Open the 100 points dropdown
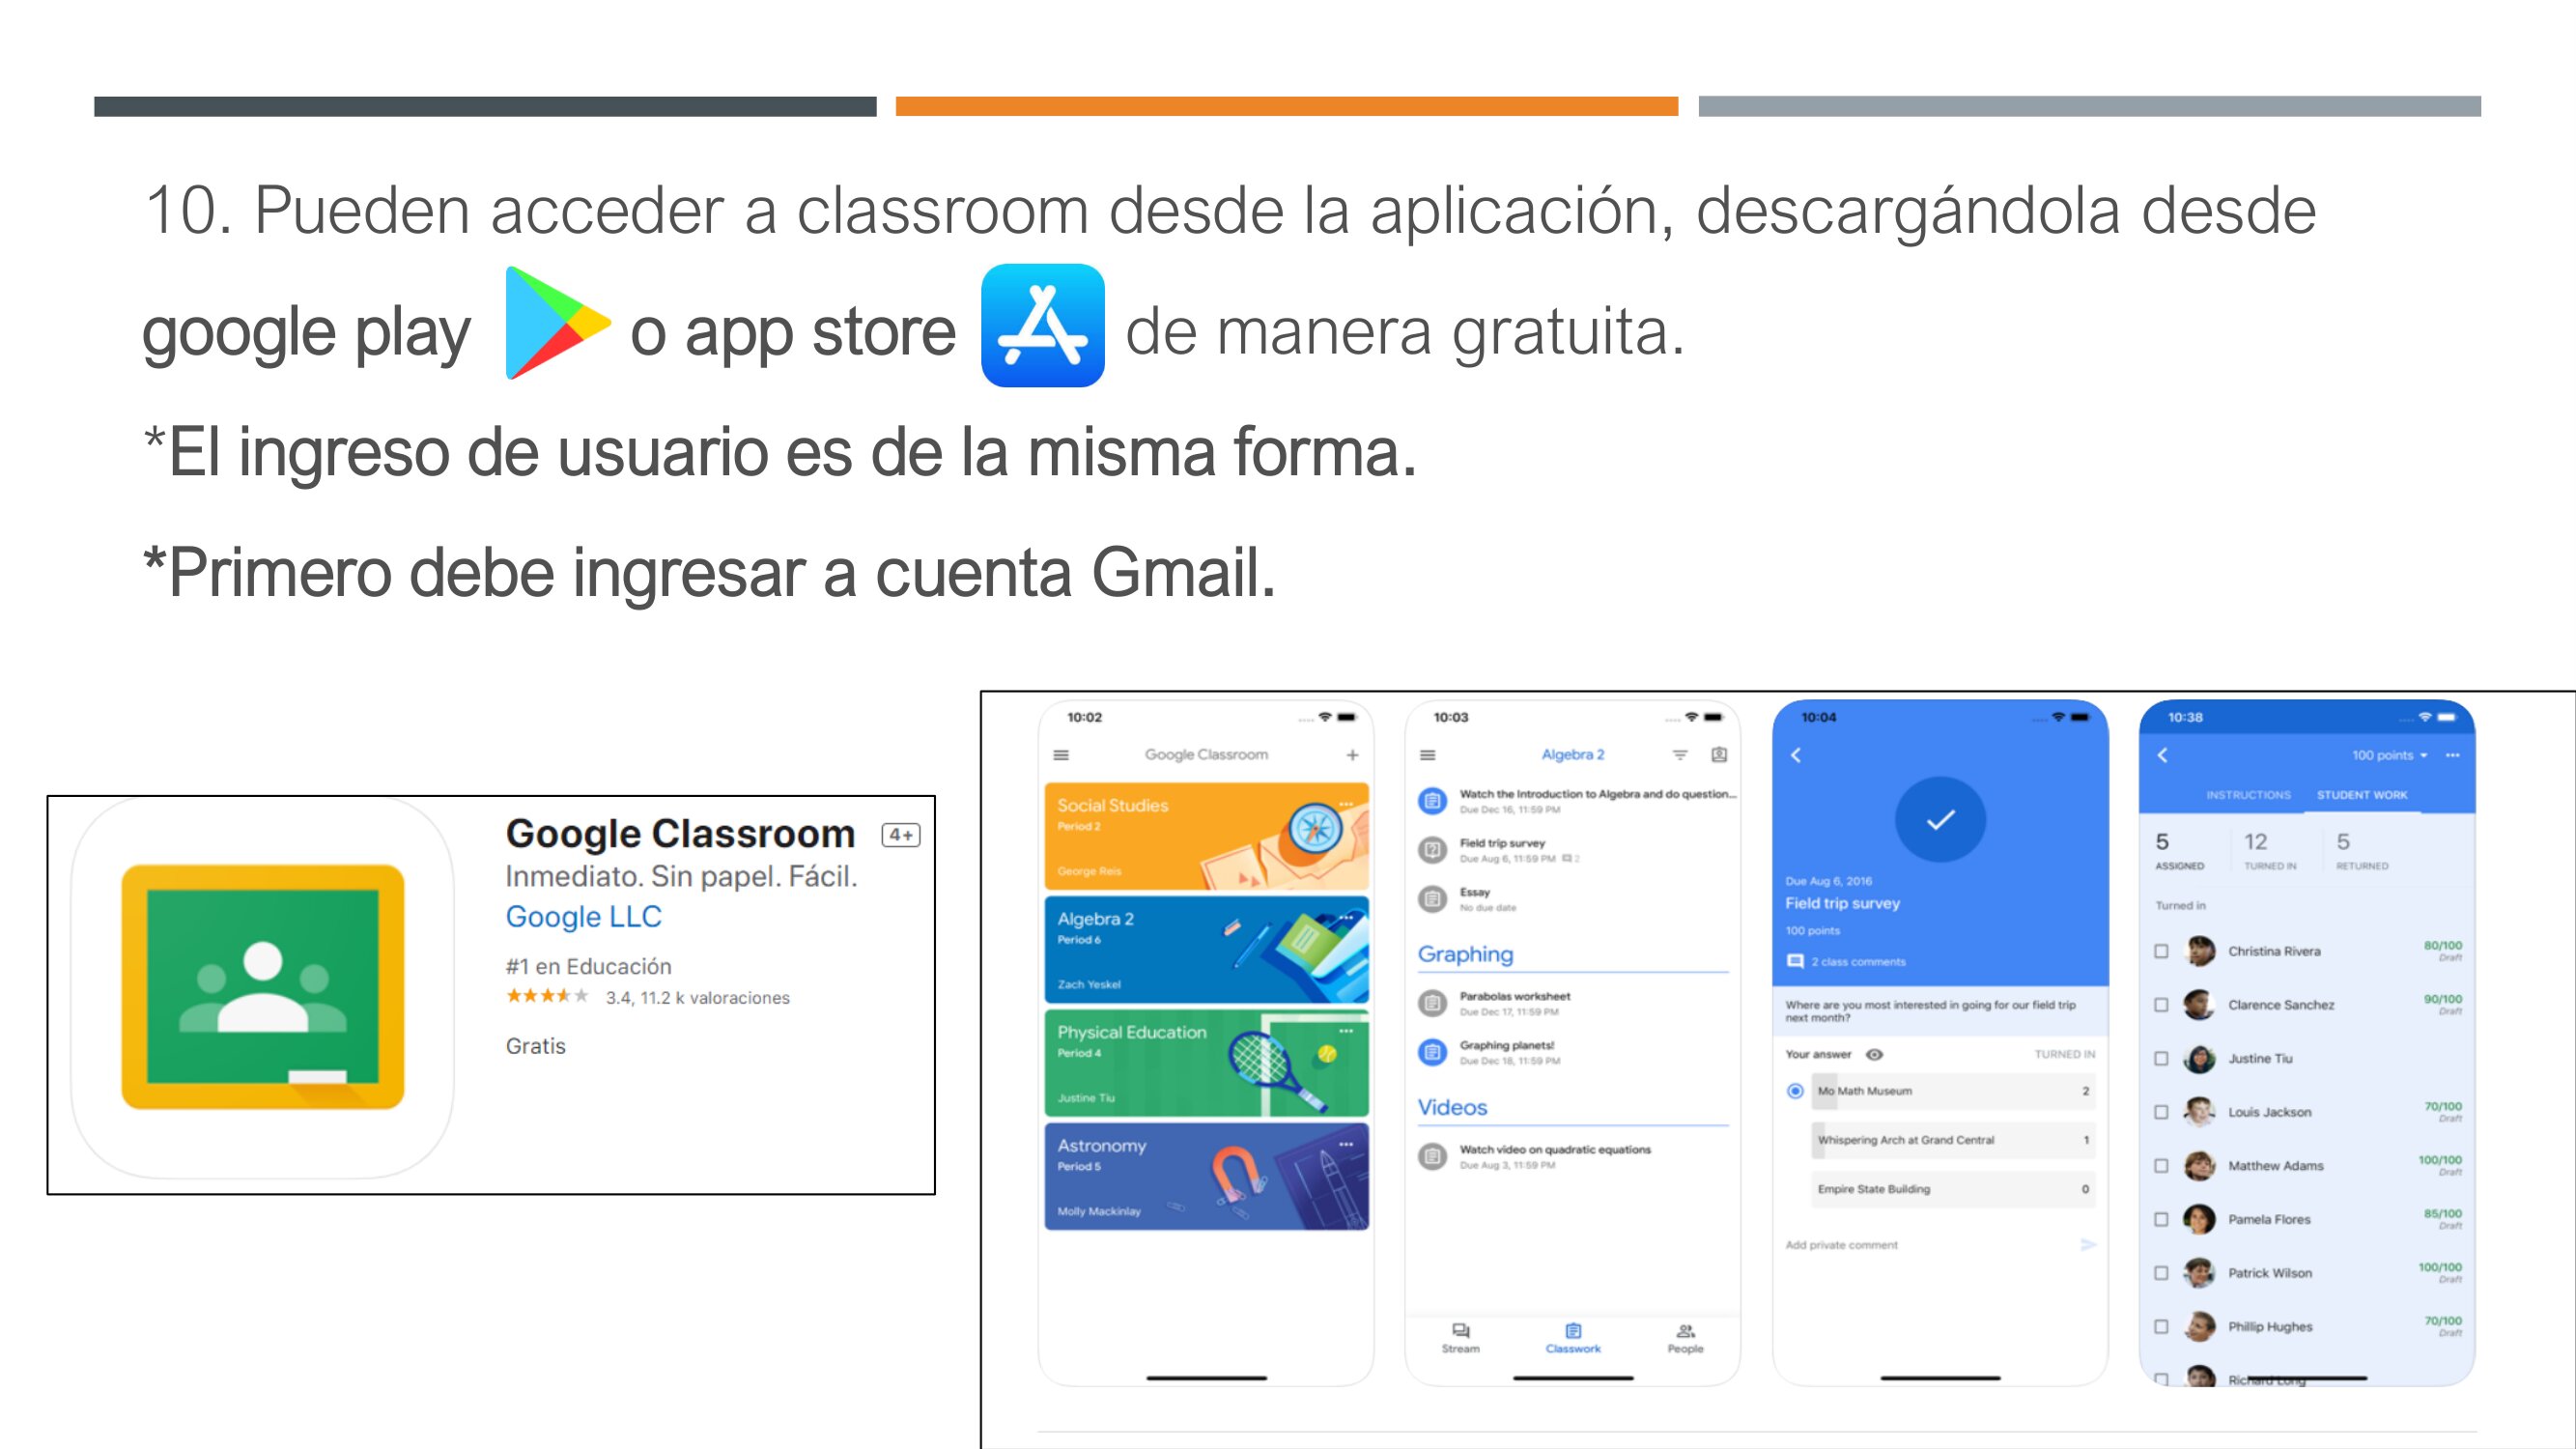Image resolution: width=2576 pixels, height=1449 pixels. [x=2389, y=755]
